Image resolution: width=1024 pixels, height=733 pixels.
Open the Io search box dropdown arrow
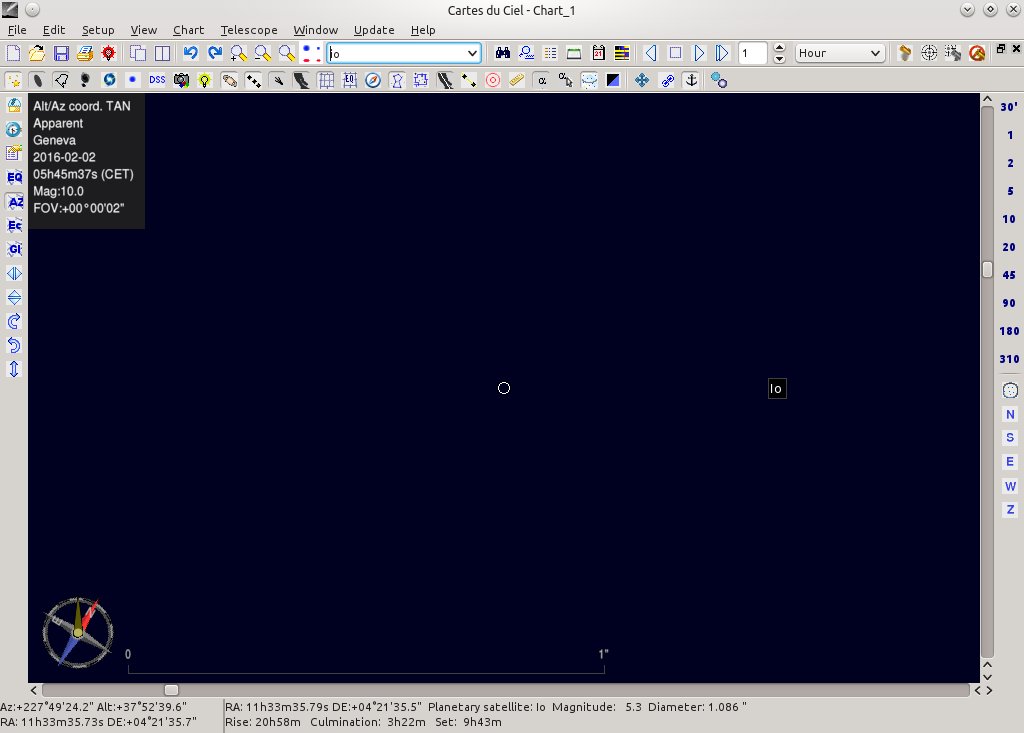[472, 53]
